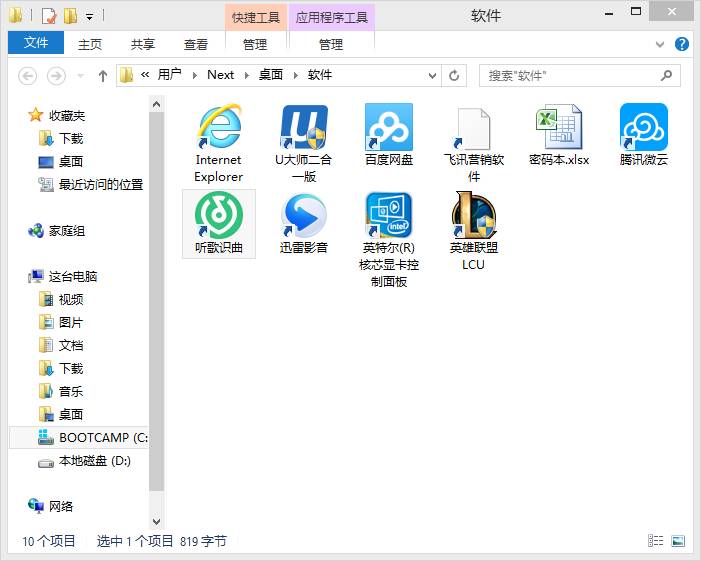
Task: Open the quick access toolbar customize dropdown
Action: [x=89, y=17]
